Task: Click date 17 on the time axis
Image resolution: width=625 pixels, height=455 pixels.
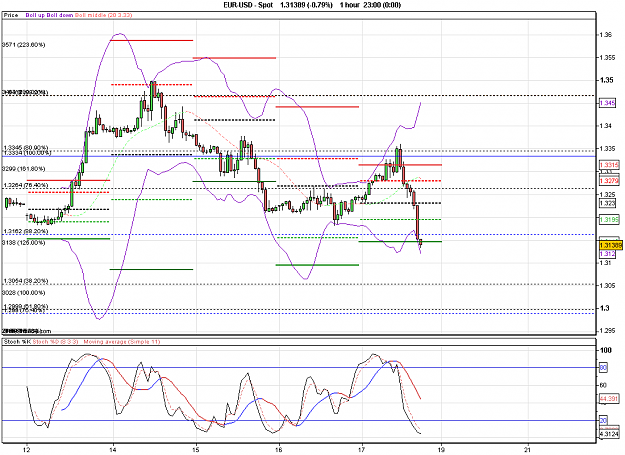Action: point(362,450)
